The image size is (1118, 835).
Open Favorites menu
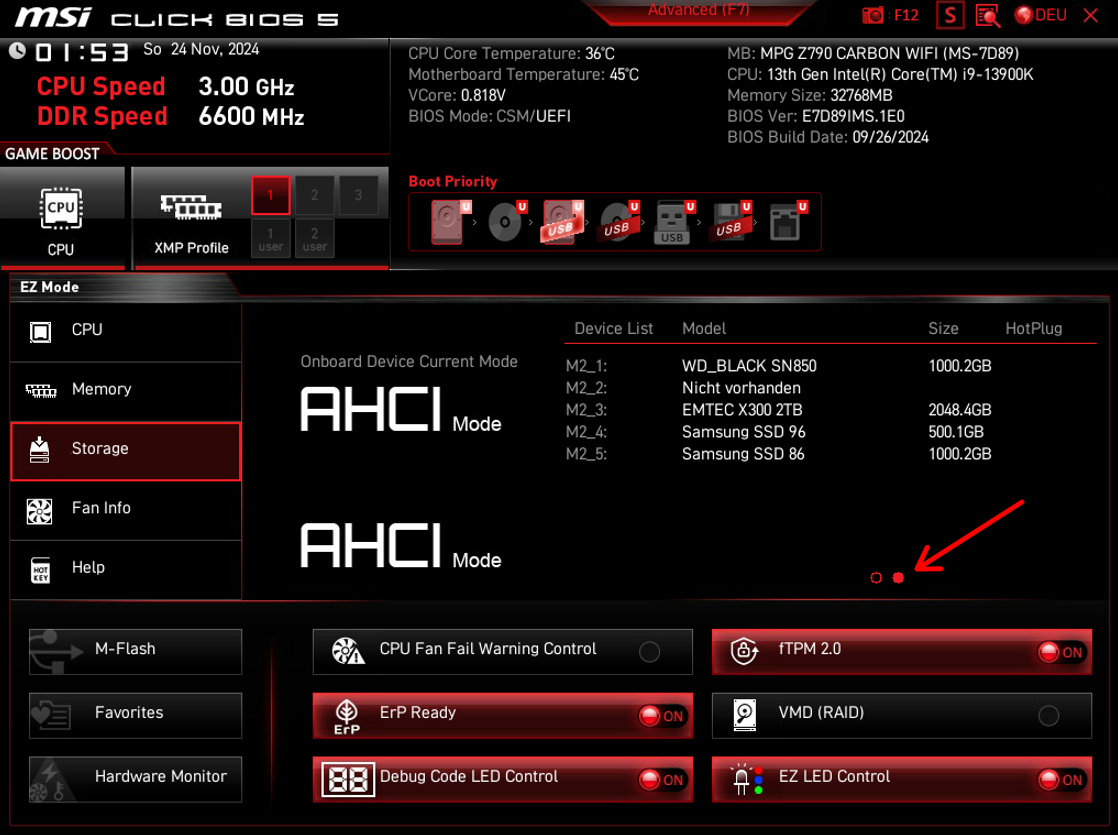click(x=135, y=715)
